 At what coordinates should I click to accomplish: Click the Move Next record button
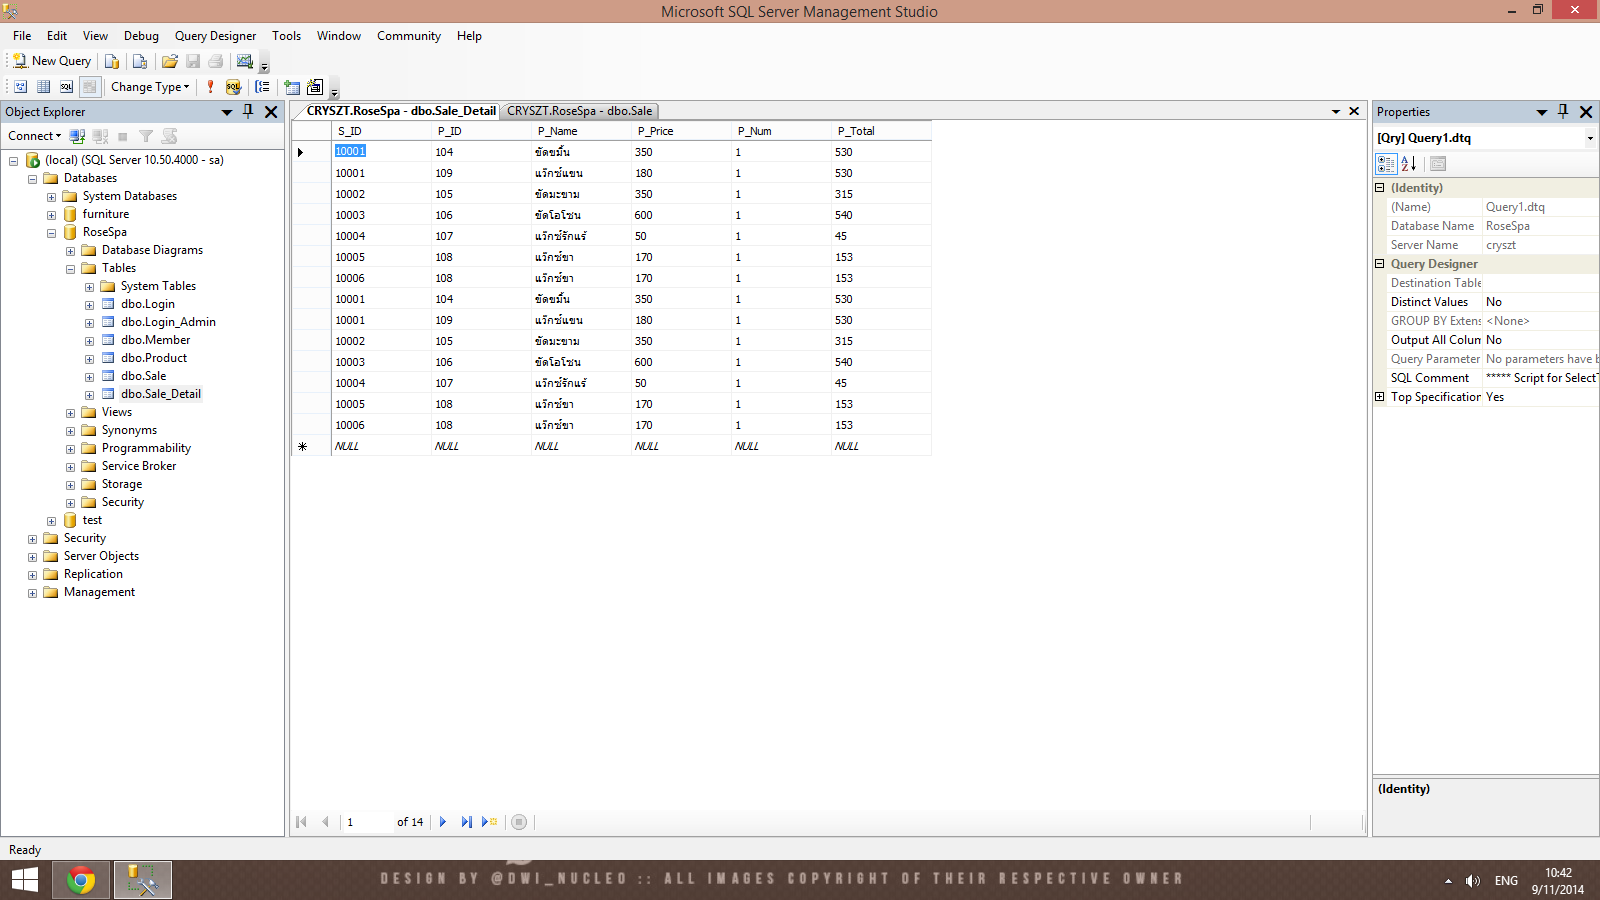pyautogui.click(x=443, y=822)
